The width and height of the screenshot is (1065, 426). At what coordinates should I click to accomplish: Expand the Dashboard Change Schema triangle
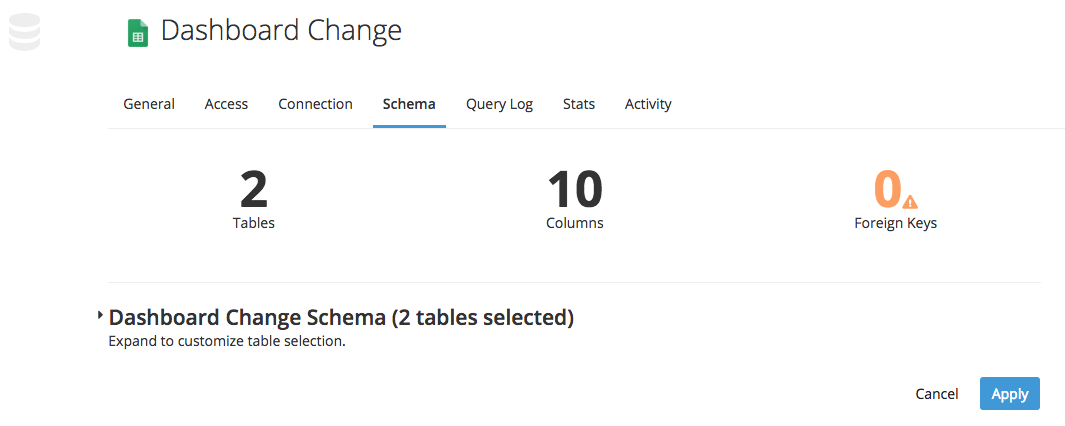pos(100,315)
